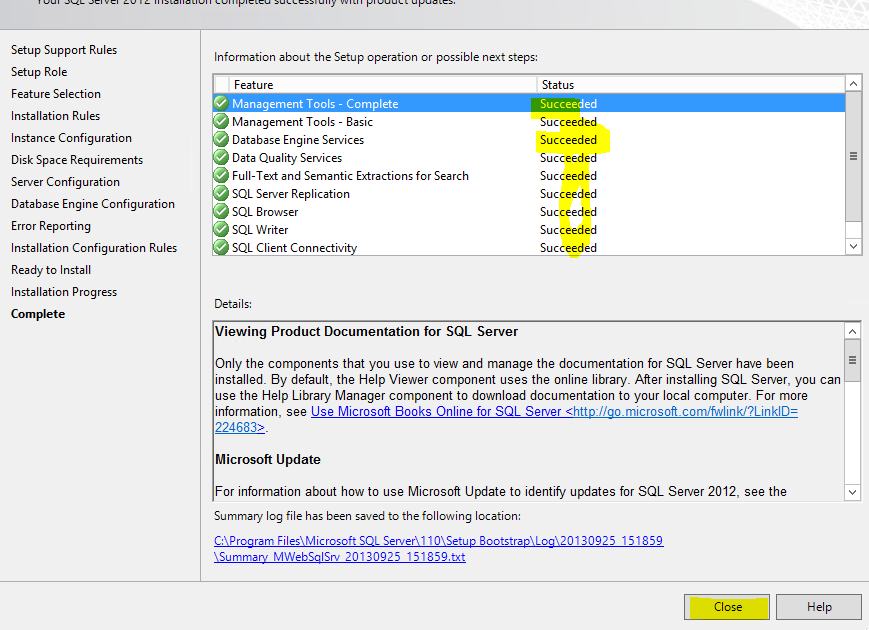The image size is (869, 630).
Task: Click Succeeded status of Database Engine Services
Action: [x=568, y=140]
